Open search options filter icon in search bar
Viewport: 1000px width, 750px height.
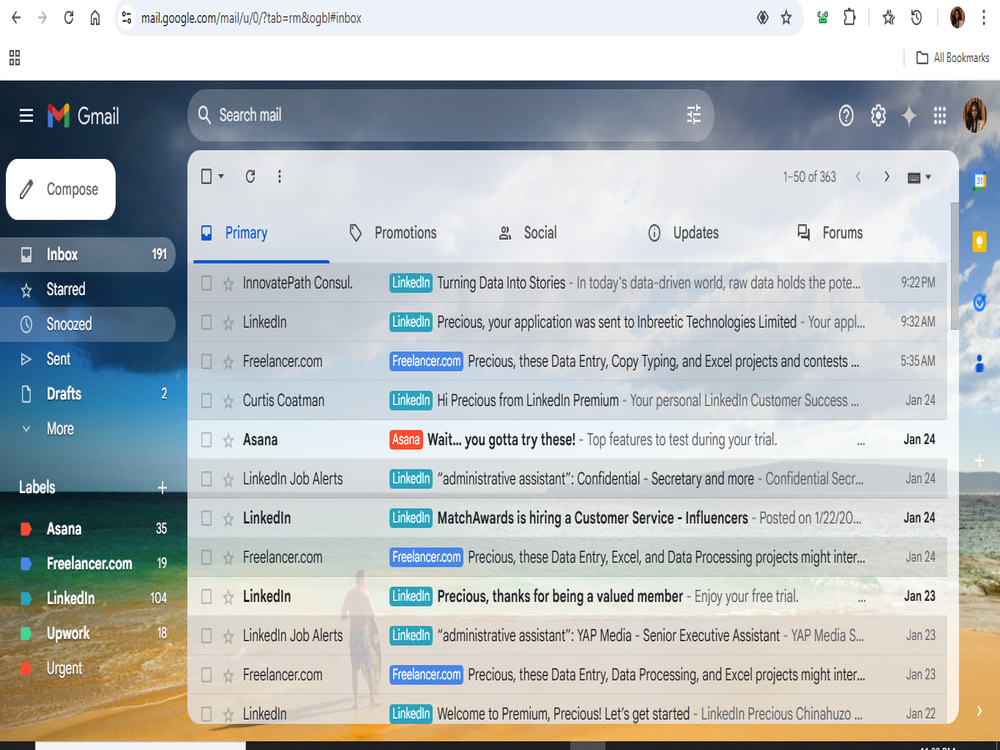point(693,115)
